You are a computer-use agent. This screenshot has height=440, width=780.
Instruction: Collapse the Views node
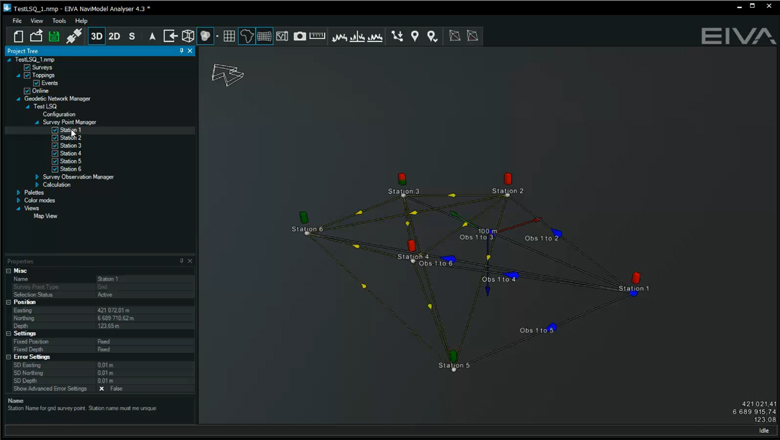click(x=18, y=208)
